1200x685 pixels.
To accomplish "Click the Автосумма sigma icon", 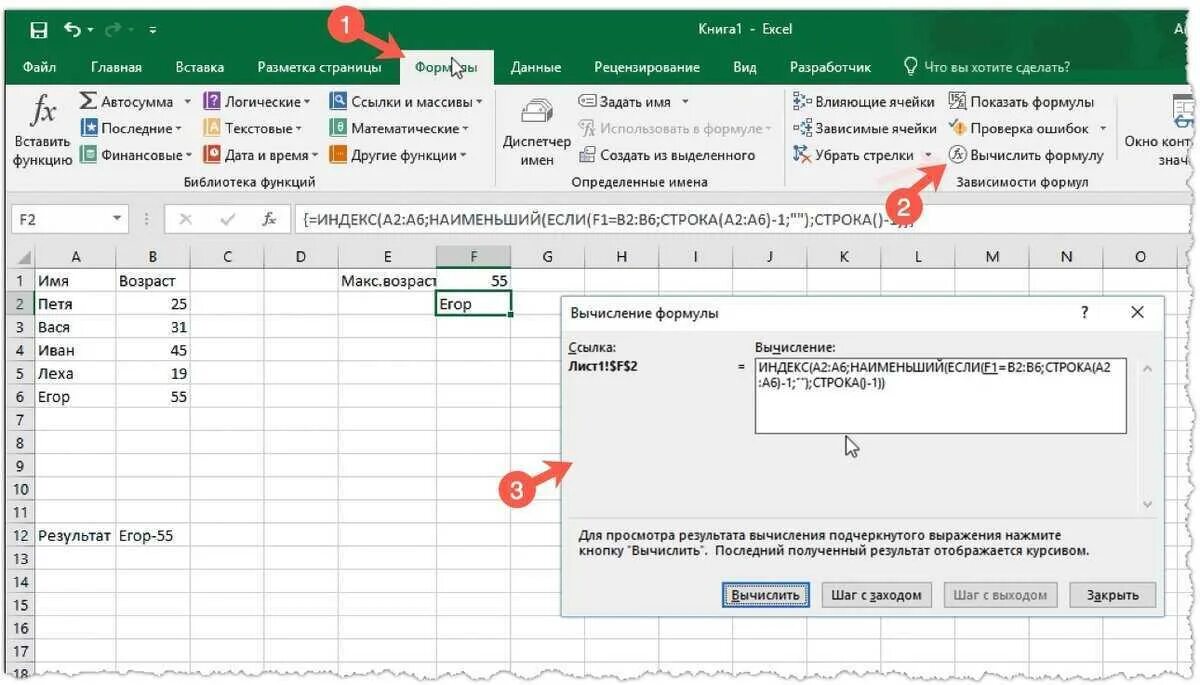I will pyautogui.click(x=88, y=102).
